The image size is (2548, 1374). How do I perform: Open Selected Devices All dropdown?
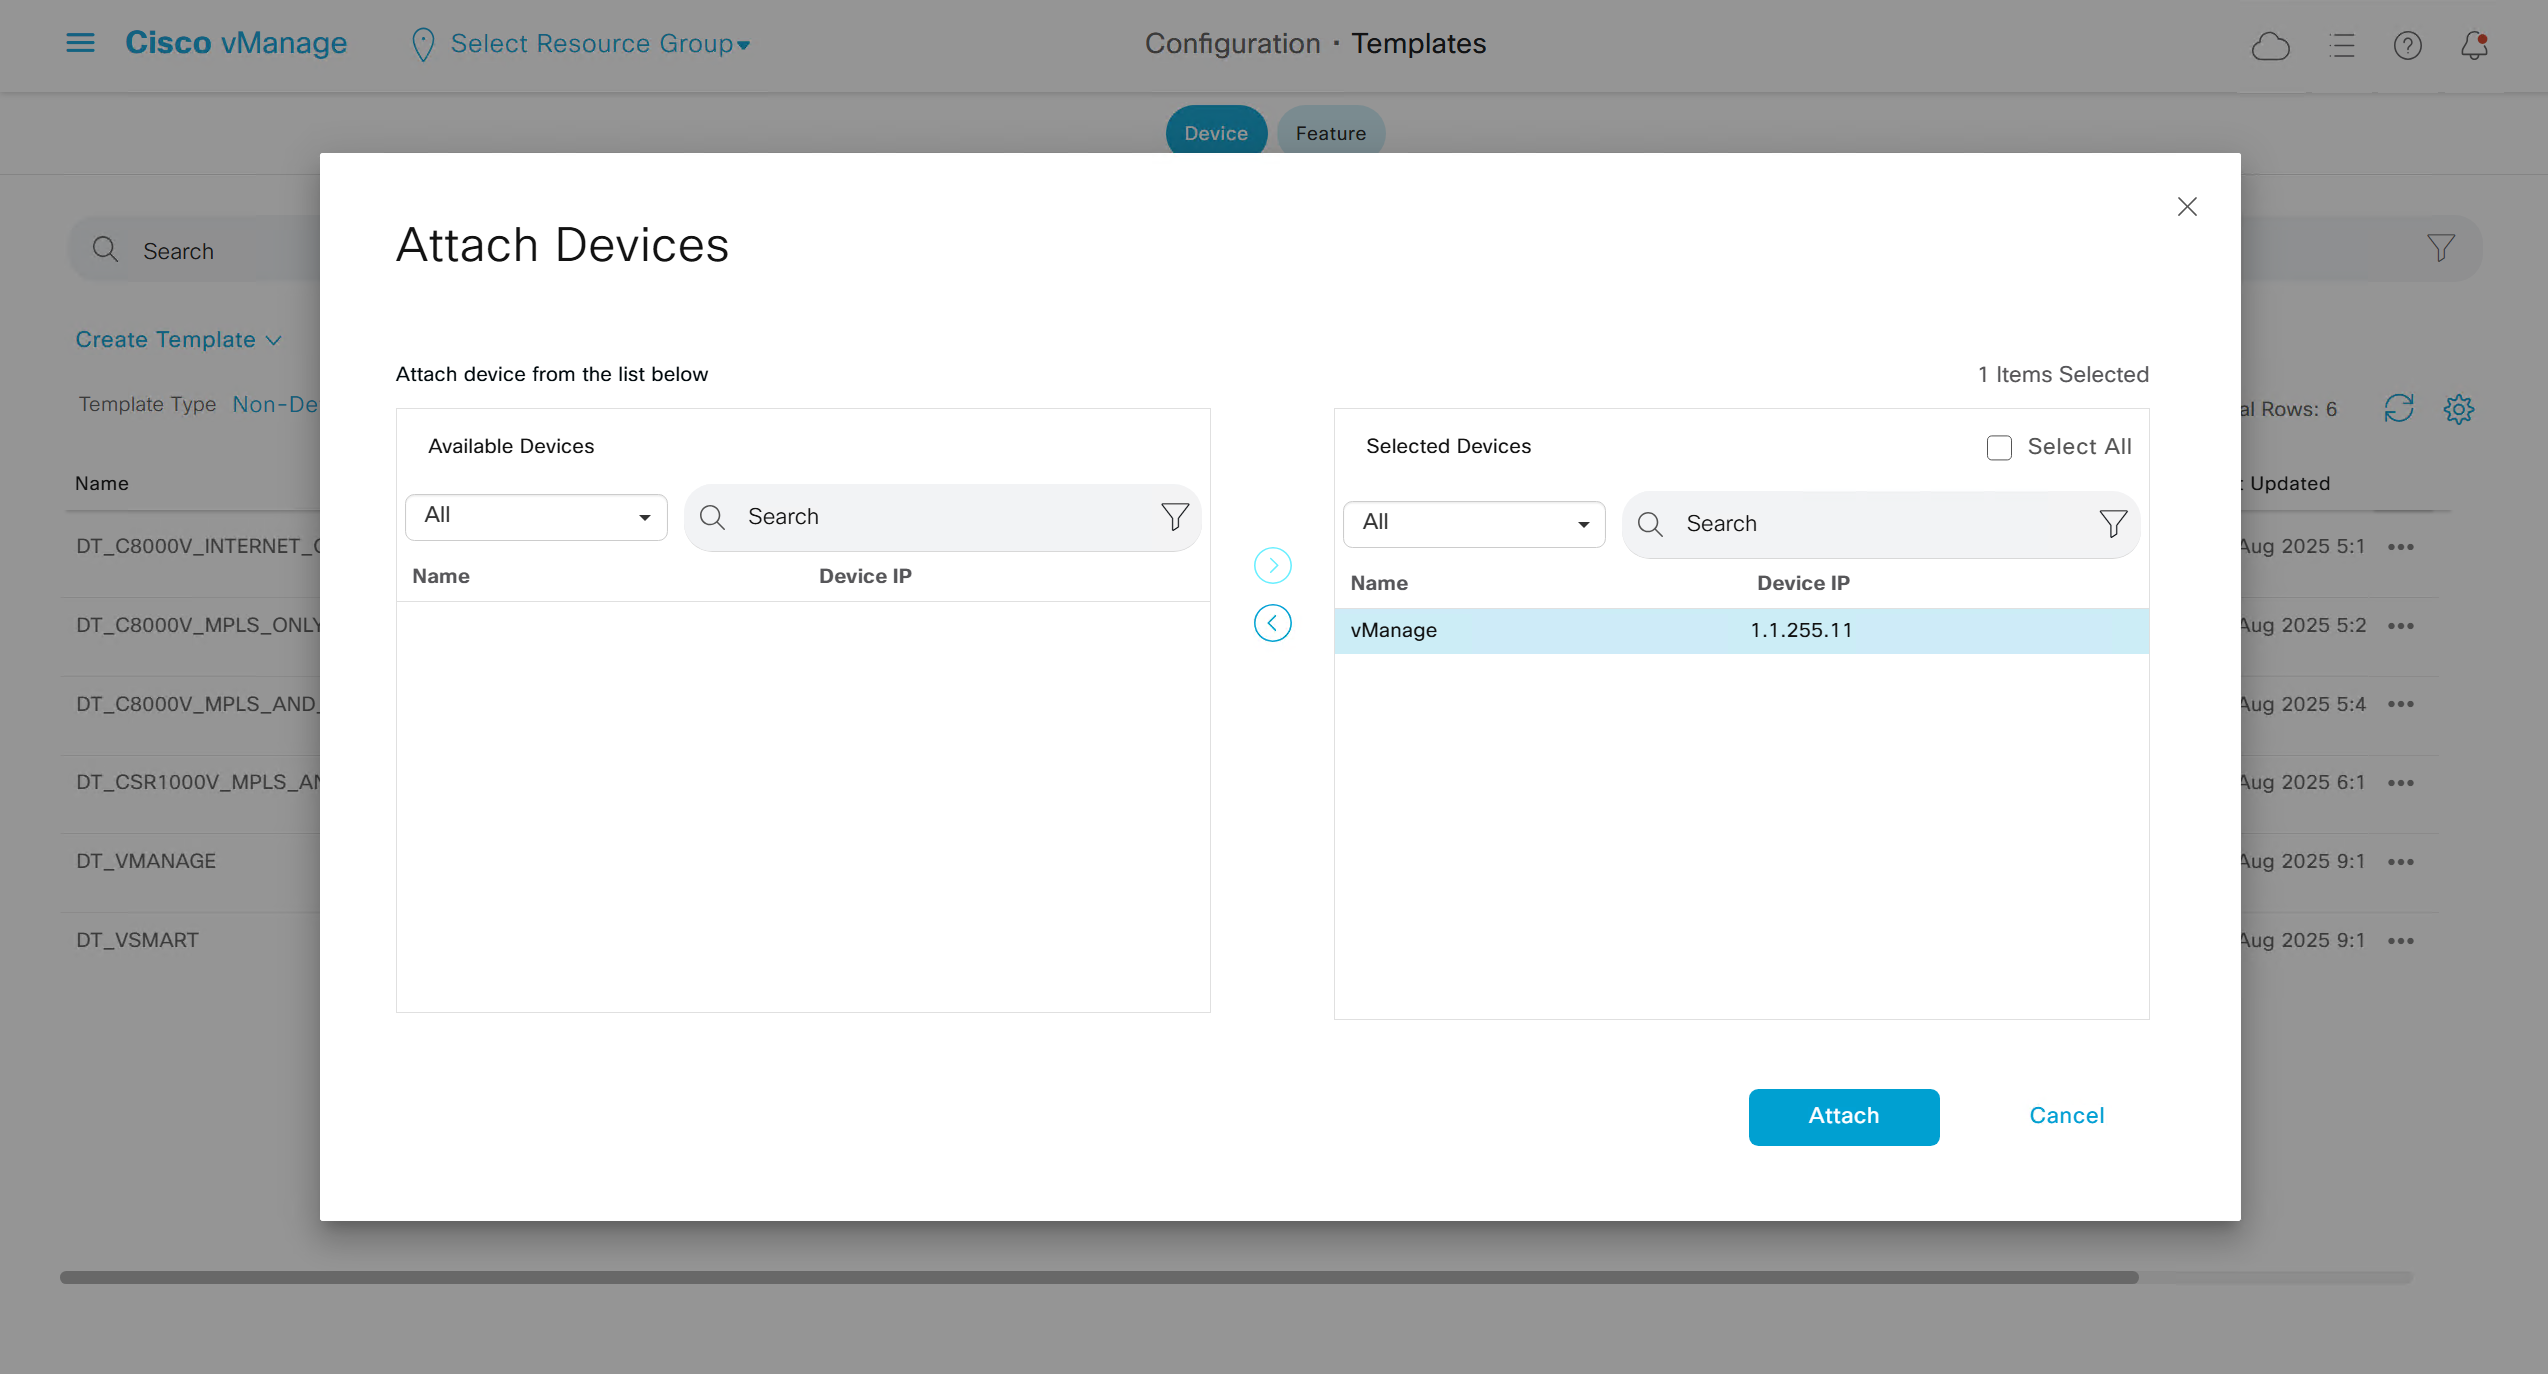[x=1474, y=523]
